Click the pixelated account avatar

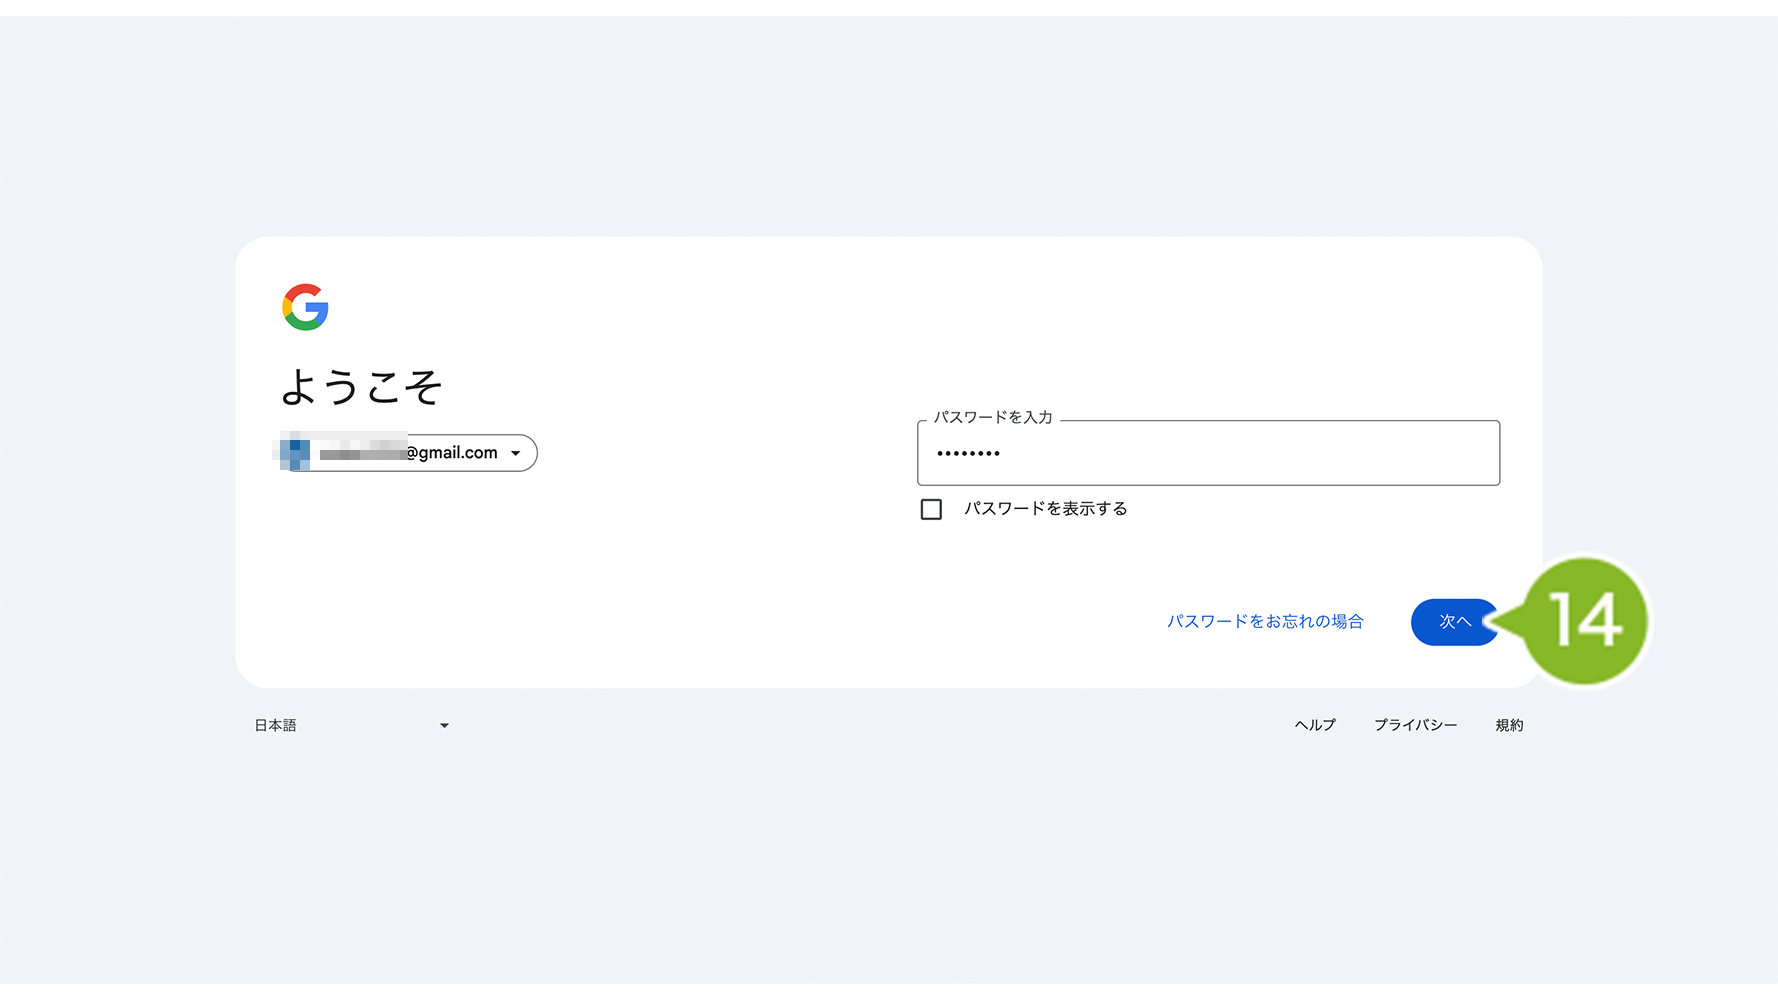pyautogui.click(x=295, y=453)
